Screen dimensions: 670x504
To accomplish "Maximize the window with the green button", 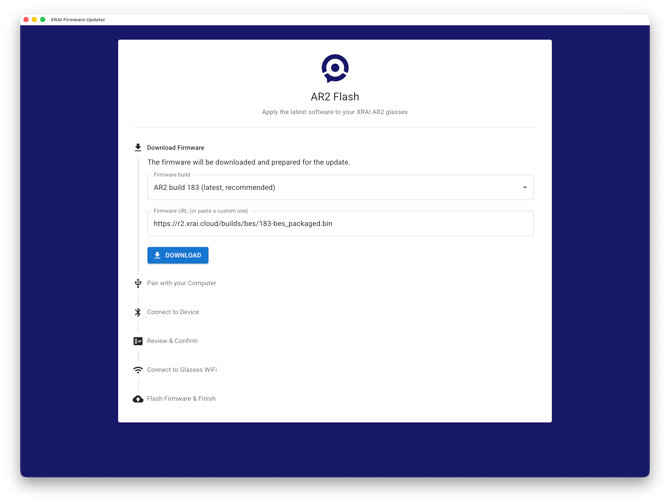I will pyautogui.click(x=43, y=20).
